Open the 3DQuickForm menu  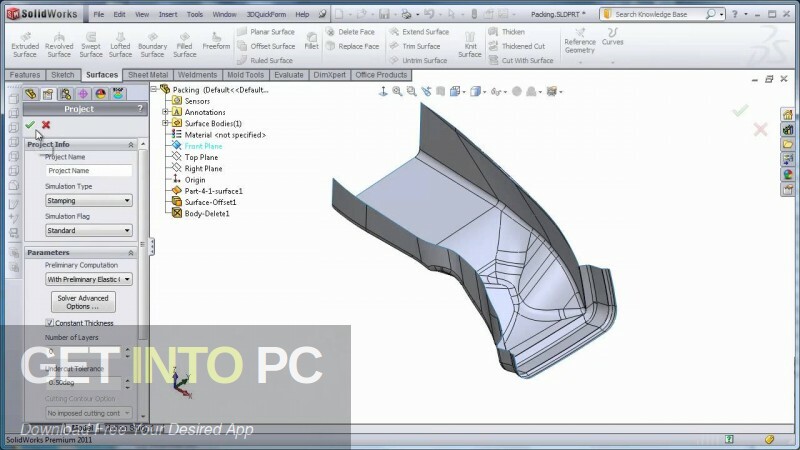[266, 14]
